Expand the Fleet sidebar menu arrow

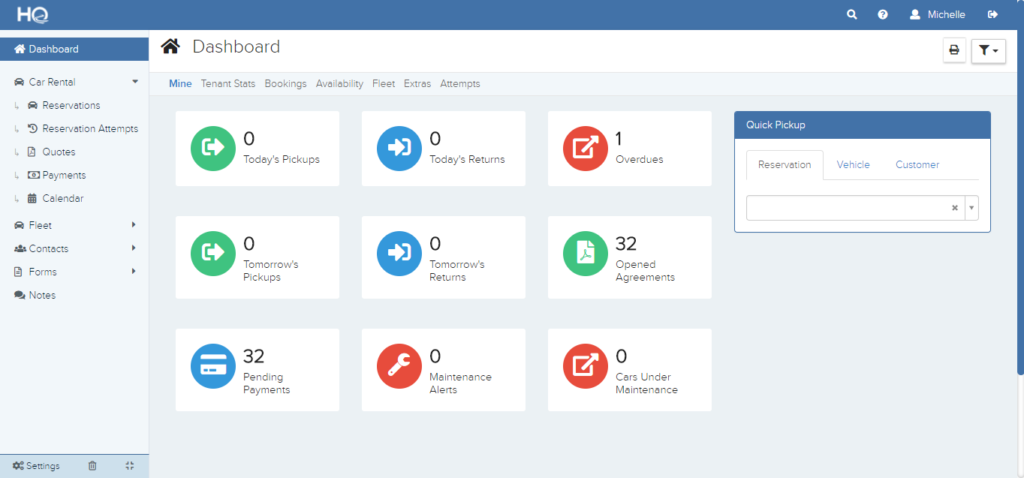(x=134, y=225)
